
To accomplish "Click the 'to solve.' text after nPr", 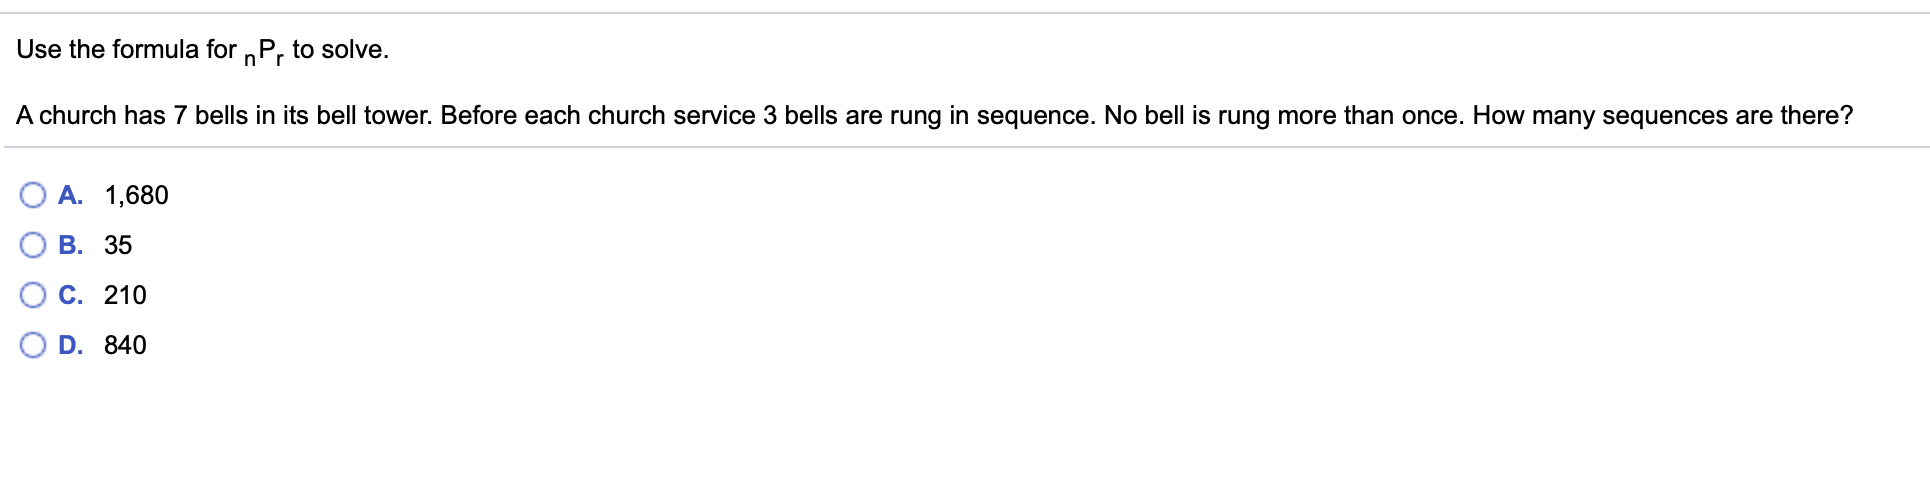I will [x=340, y=49].
